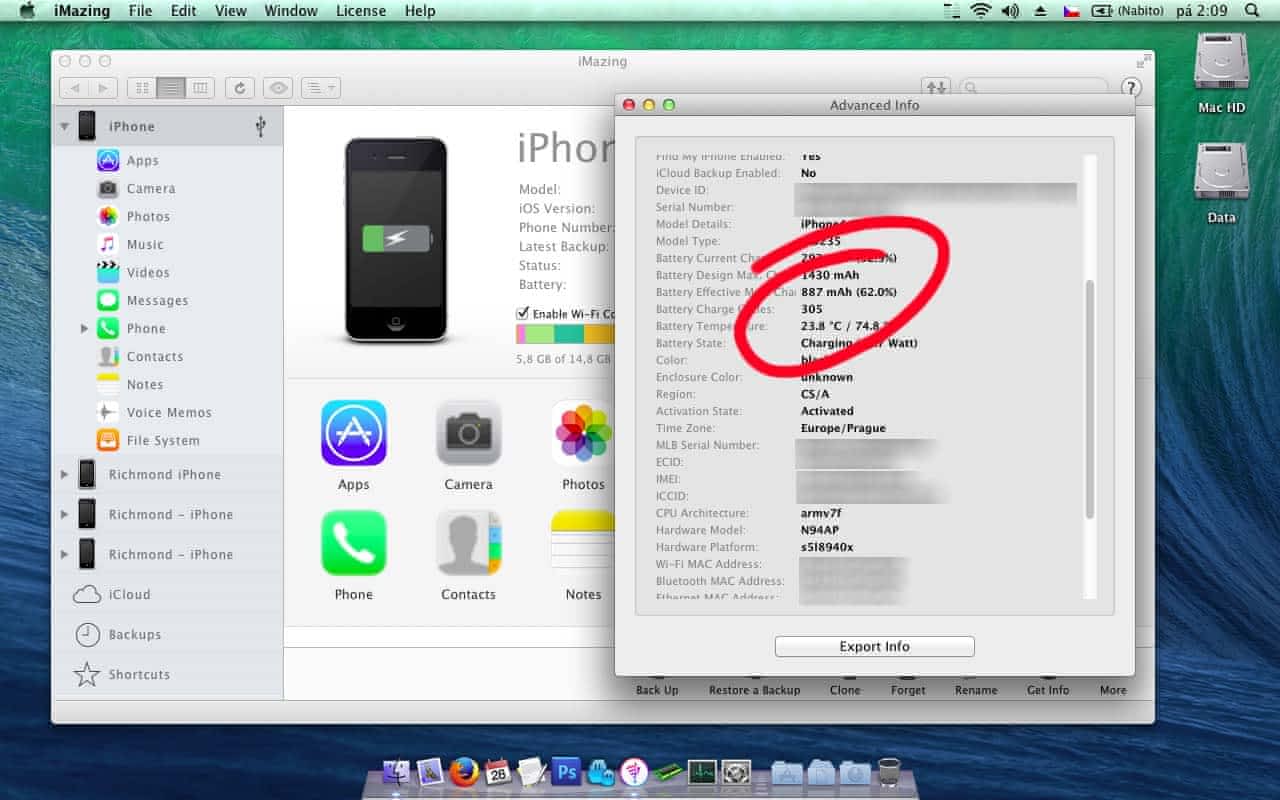This screenshot has height=800, width=1280.
Task: Select Camera in the sidebar list
Action: click(x=150, y=188)
